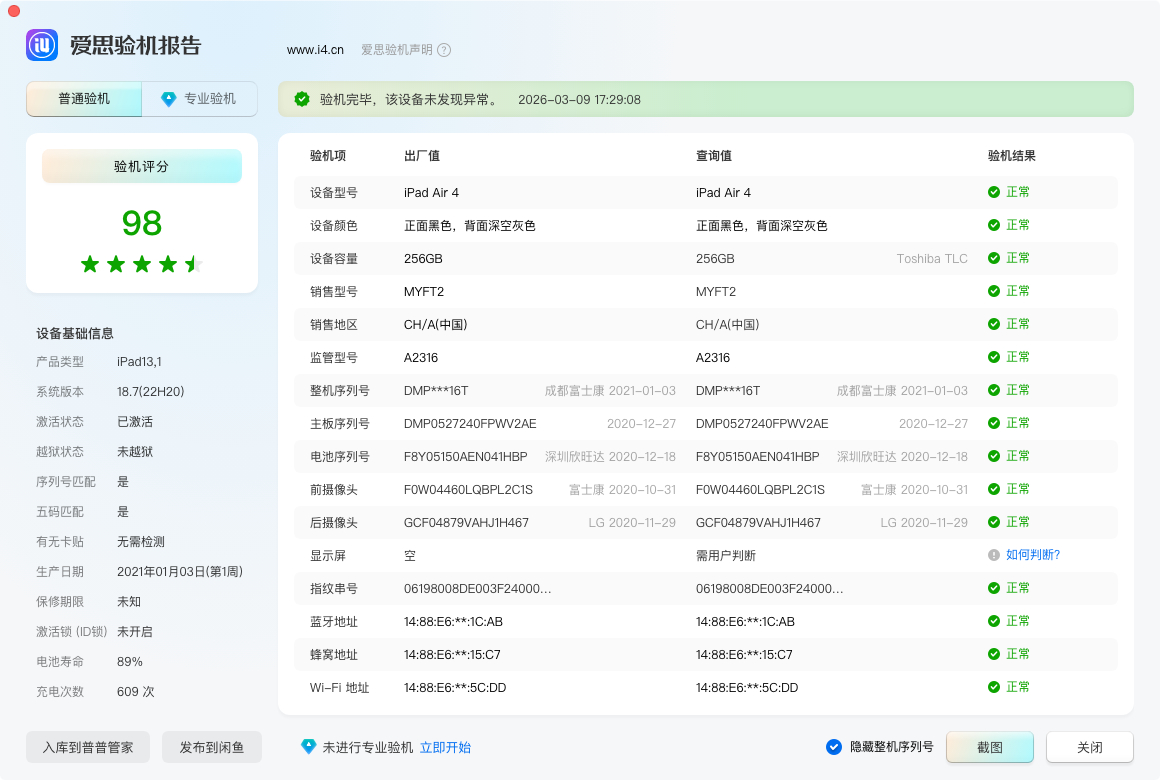This screenshot has height=780, width=1160.
Task: Open the 专业验机 tab
Action: pos(200,99)
